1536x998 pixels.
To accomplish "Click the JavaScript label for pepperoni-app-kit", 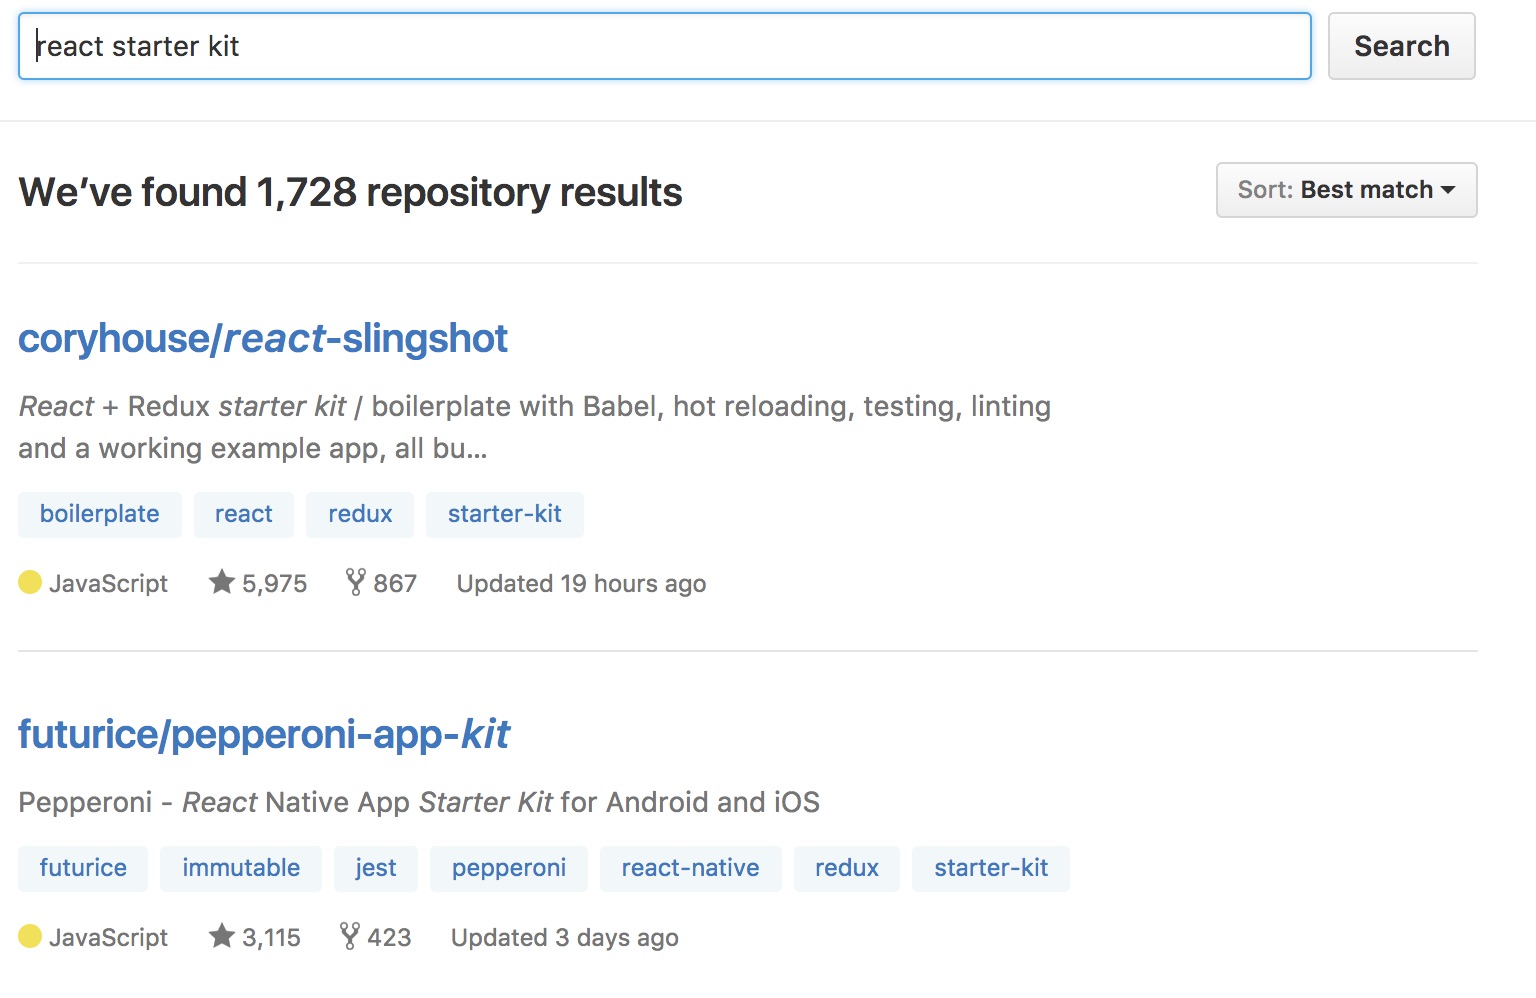I will coord(109,937).
